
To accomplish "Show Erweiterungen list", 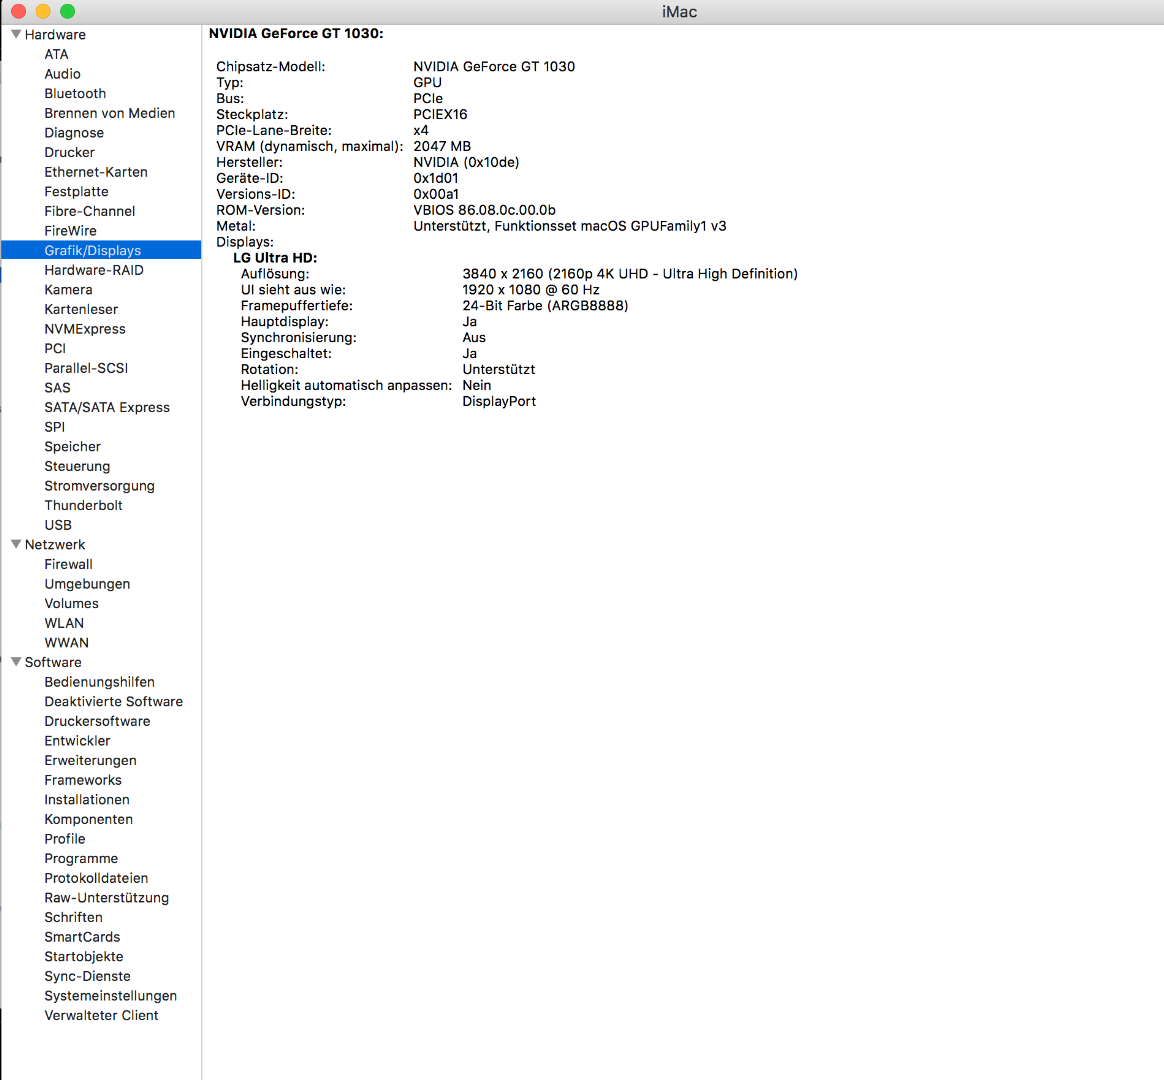I will coord(91,761).
